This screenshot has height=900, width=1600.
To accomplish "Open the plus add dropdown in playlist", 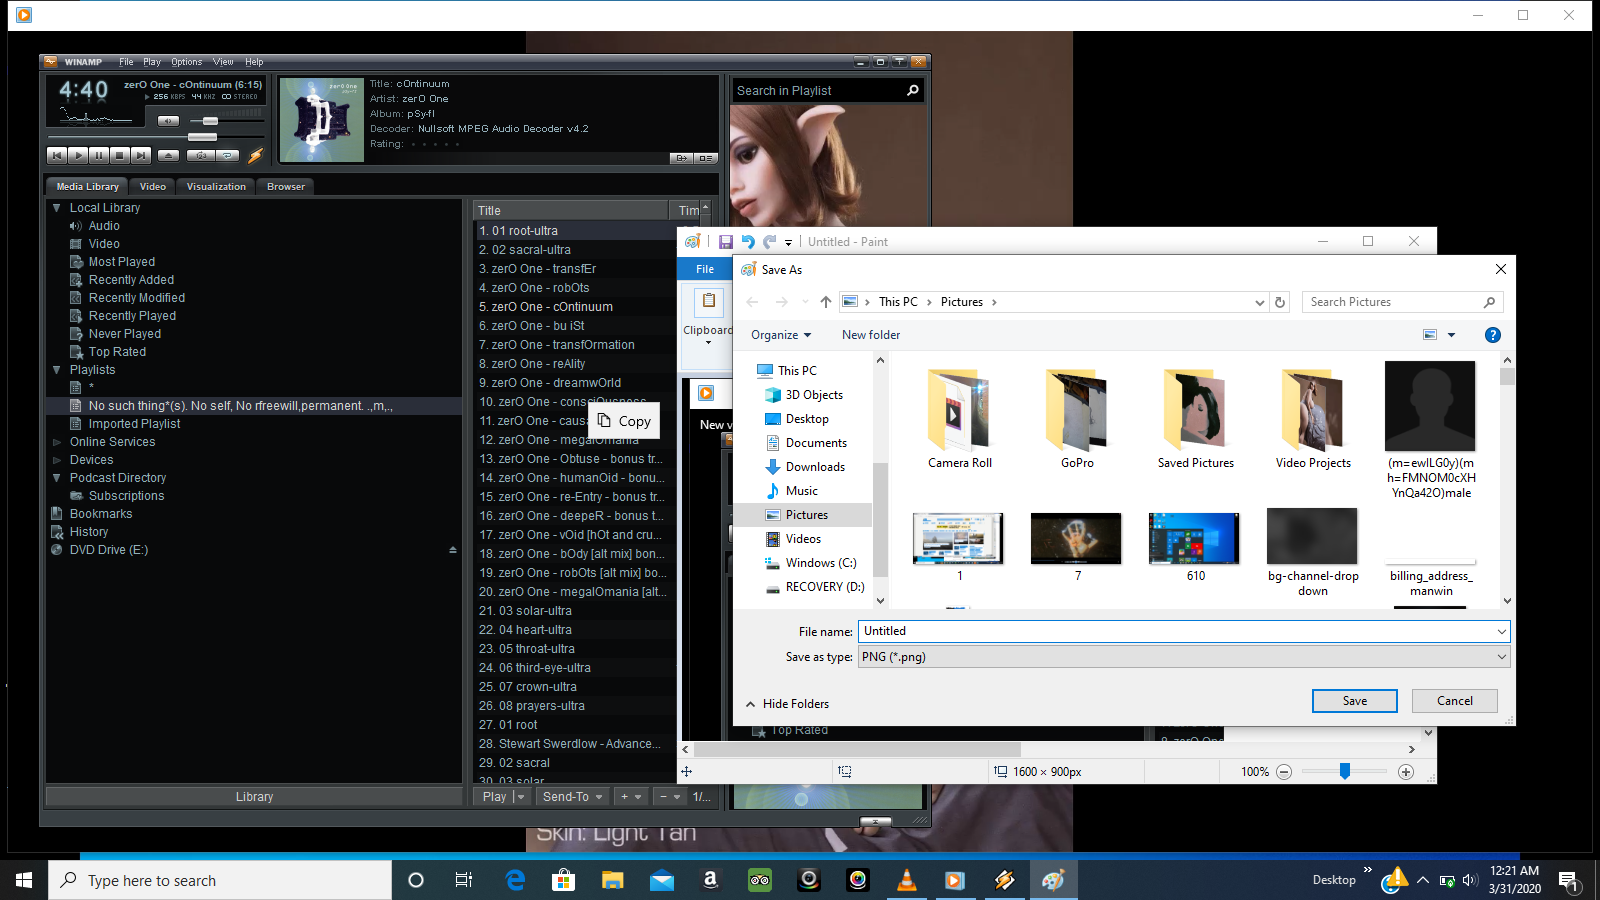I will pos(630,797).
